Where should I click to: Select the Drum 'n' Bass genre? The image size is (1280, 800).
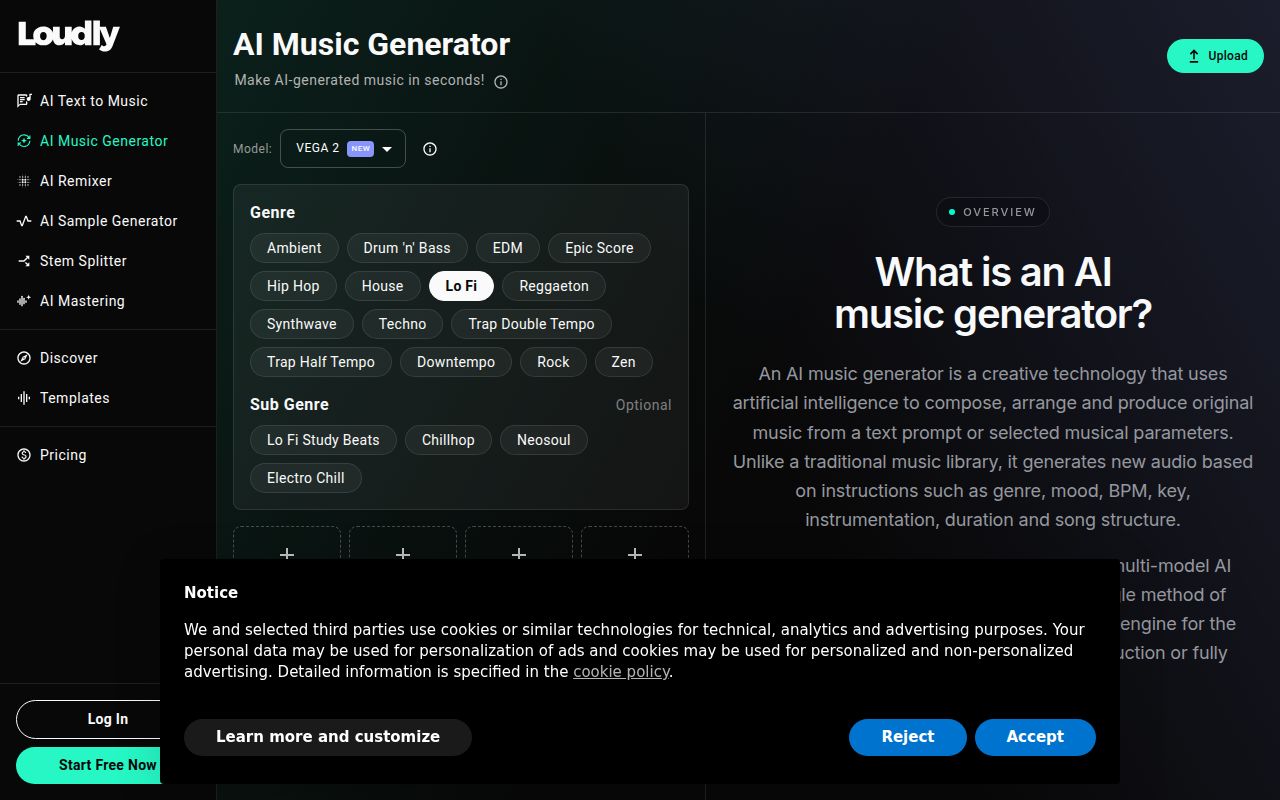coord(407,248)
